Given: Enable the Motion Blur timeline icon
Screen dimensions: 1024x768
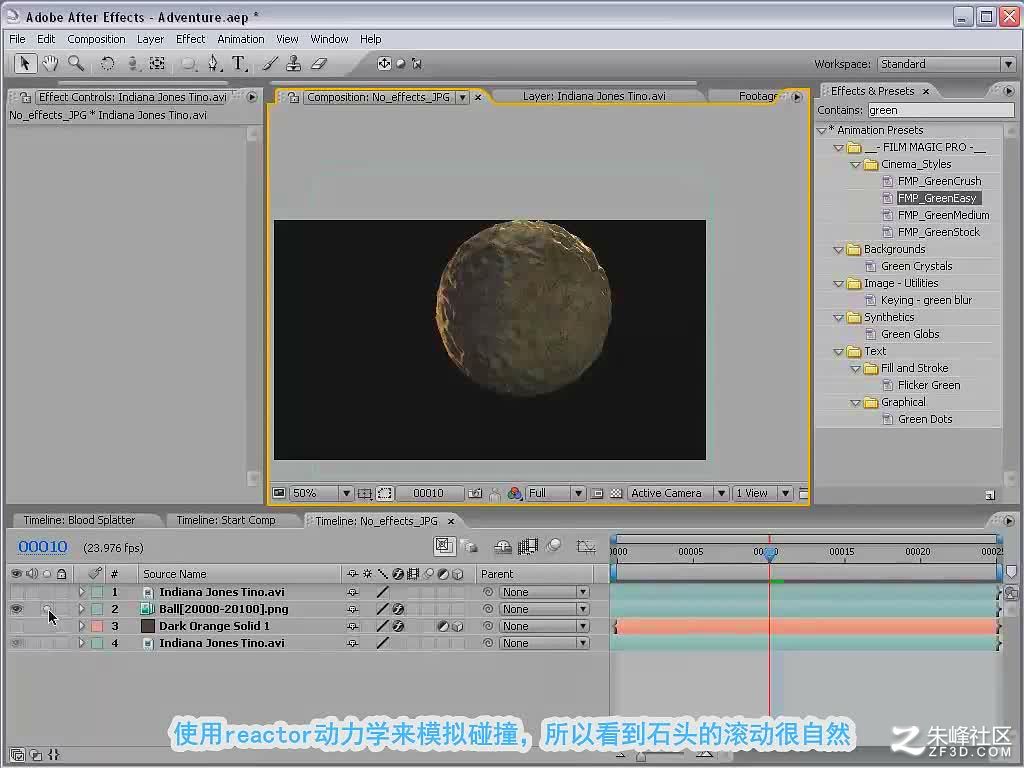Looking at the screenshot, I should [x=553, y=545].
